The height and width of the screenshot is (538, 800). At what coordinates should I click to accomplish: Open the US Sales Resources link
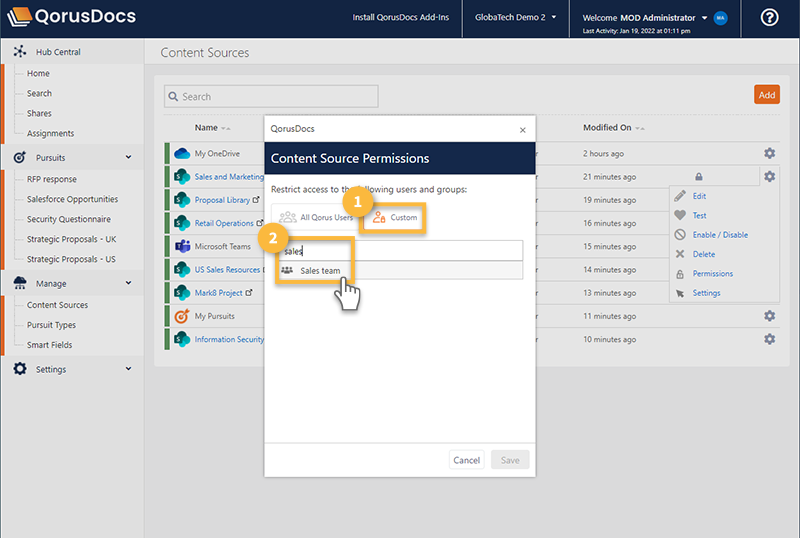pos(227,270)
